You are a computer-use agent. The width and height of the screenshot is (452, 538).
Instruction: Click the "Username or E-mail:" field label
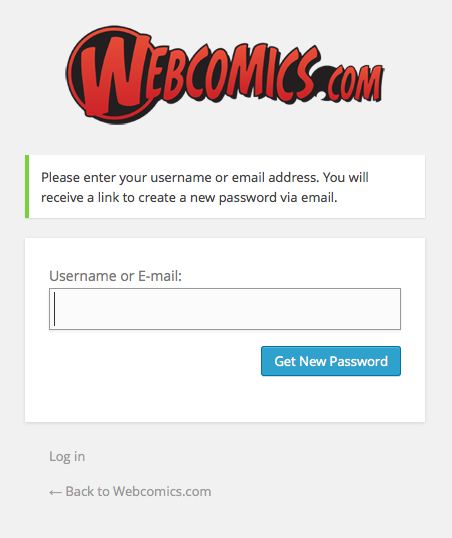(115, 276)
